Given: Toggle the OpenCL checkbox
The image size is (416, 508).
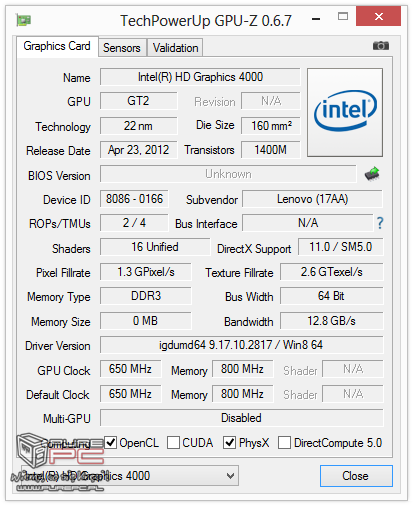Looking at the screenshot, I should point(110,443).
